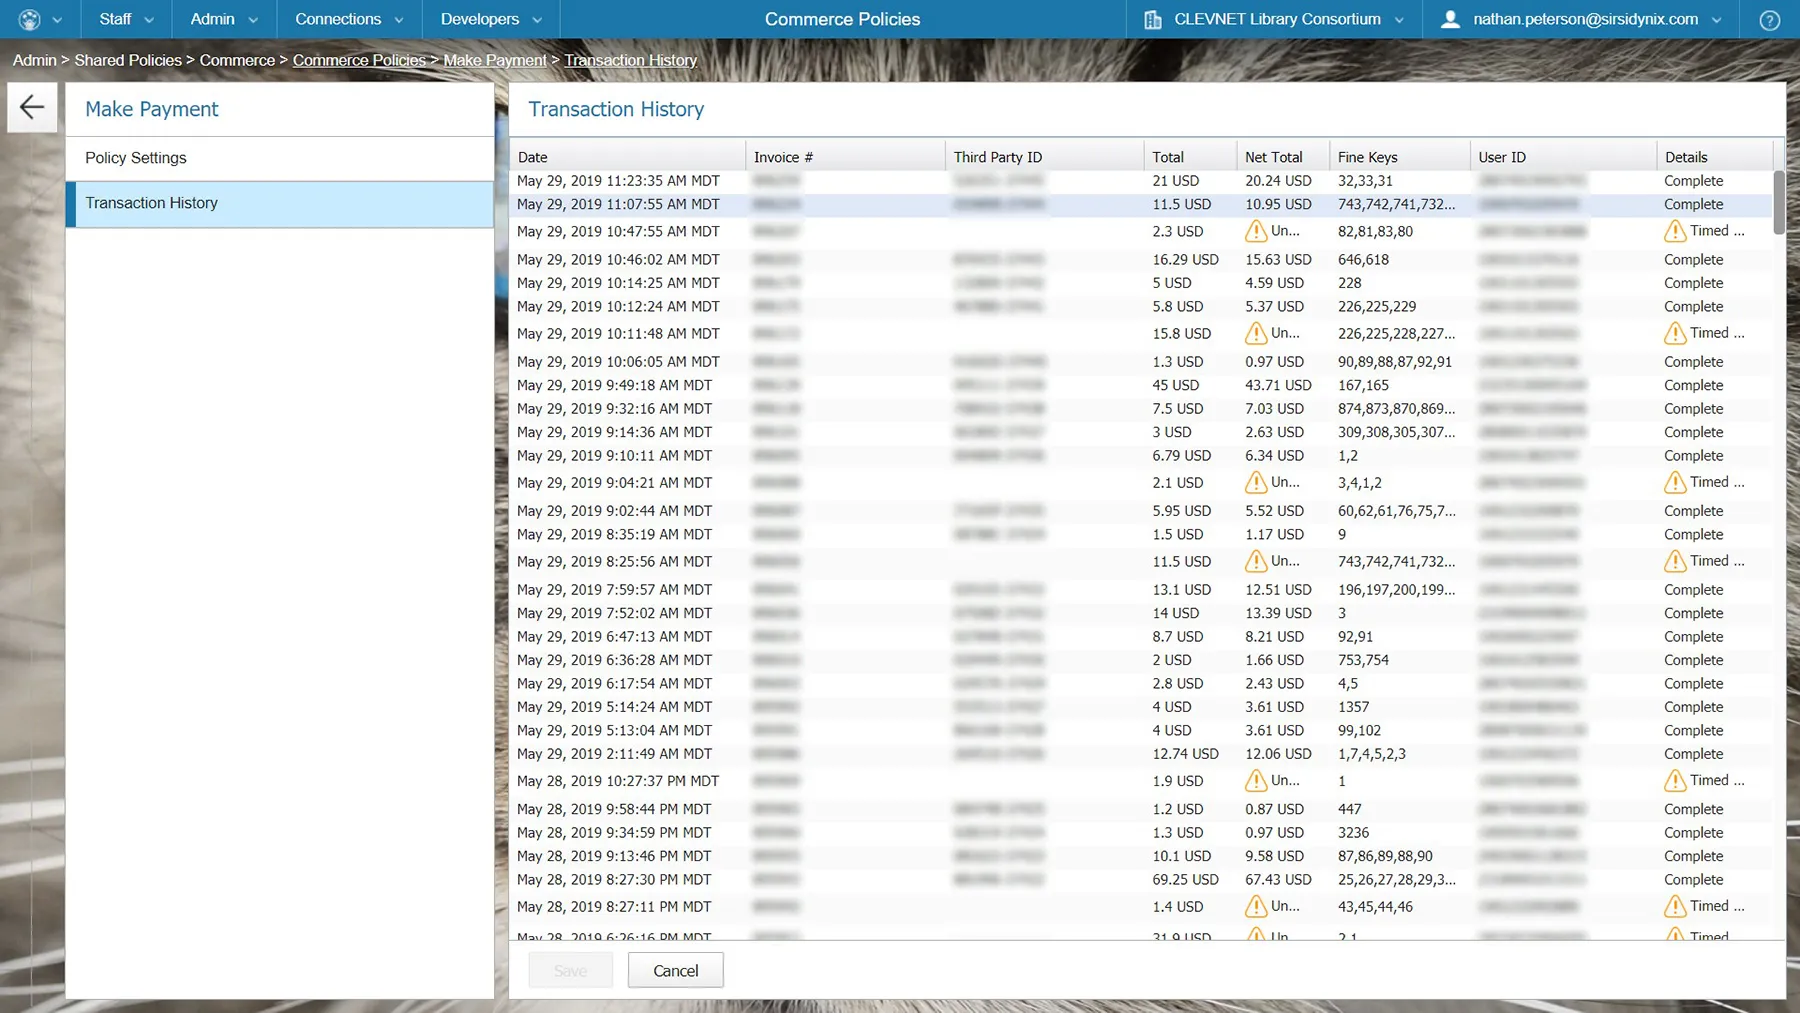Click Net Total warning icon for 10:11:48 AM row
1800x1013 pixels.
(1255, 333)
